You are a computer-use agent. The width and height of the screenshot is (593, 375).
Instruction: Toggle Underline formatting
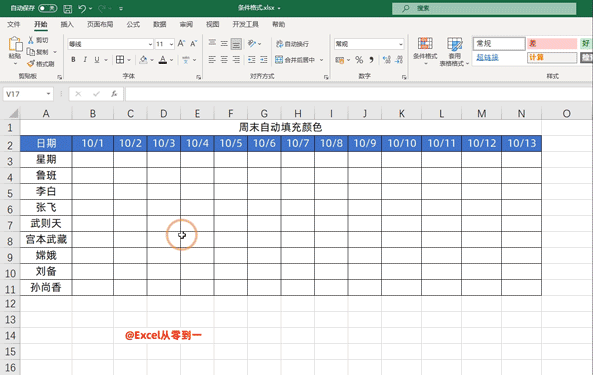pyautogui.click(x=97, y=59)
